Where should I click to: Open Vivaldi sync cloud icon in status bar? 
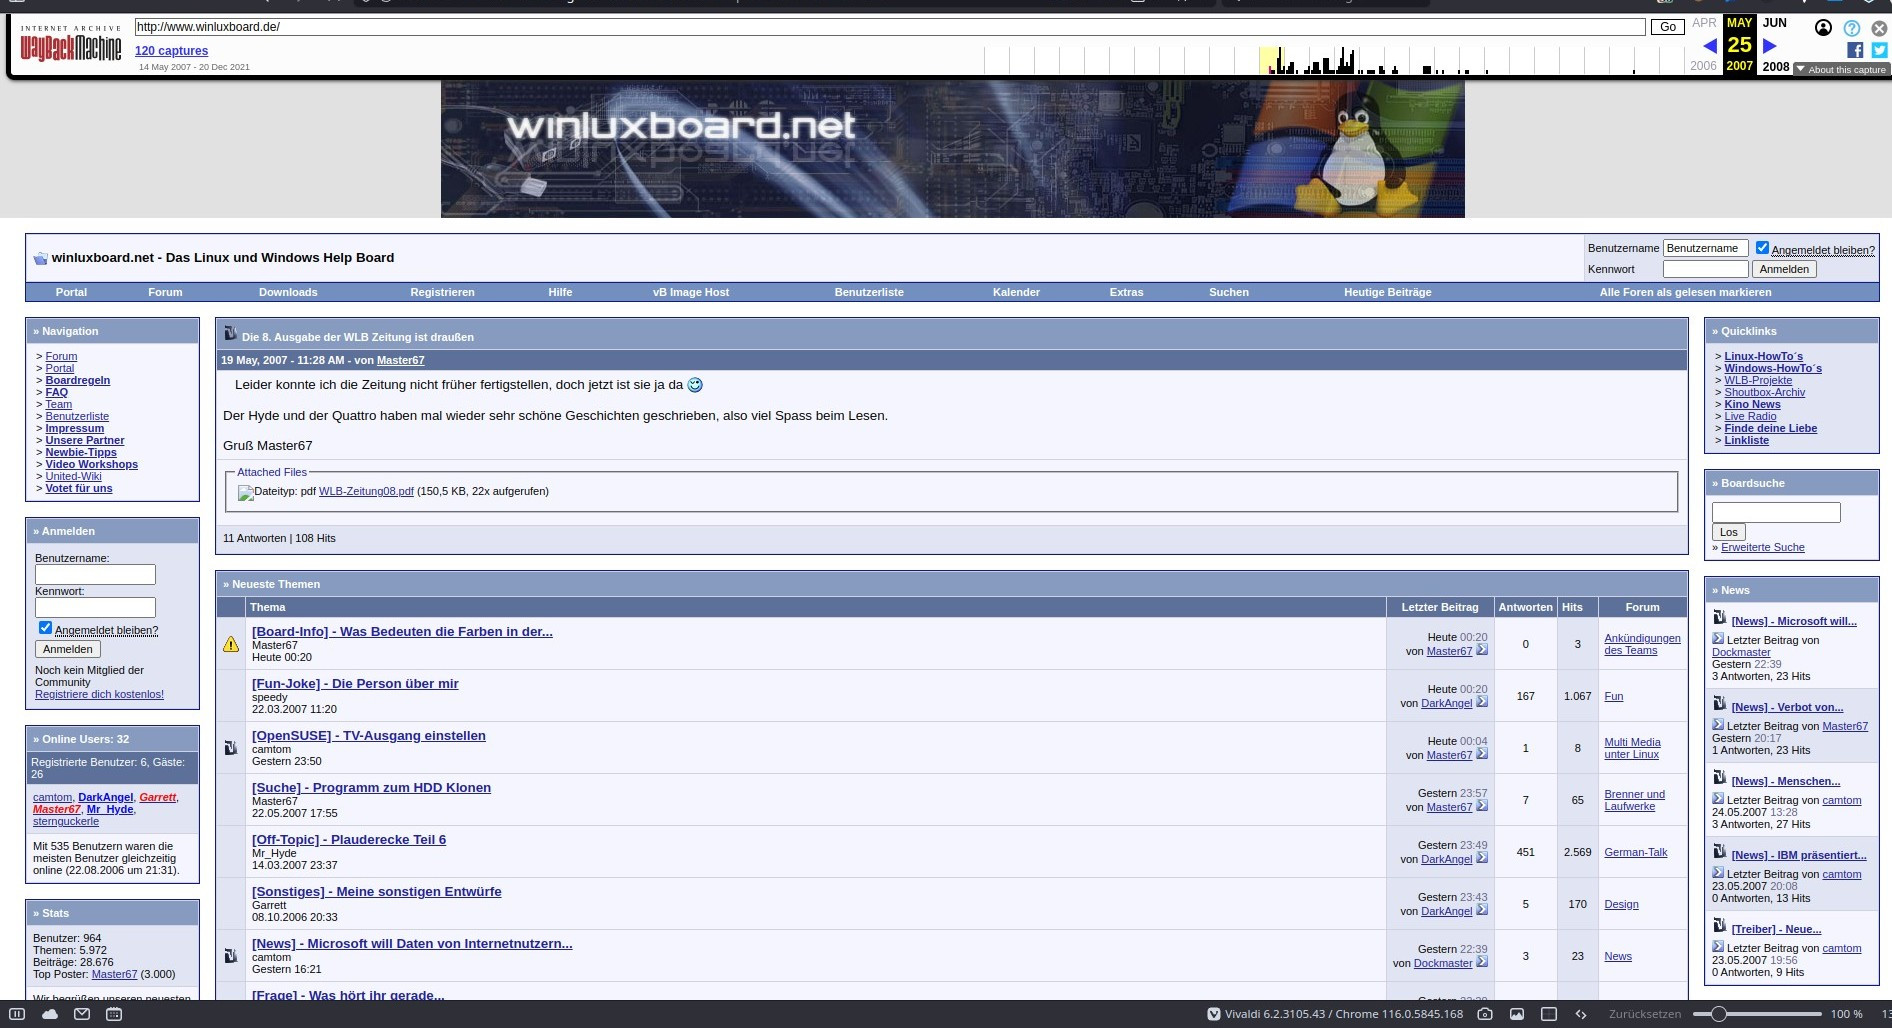pyautogui.click(x=50, y=1014)
